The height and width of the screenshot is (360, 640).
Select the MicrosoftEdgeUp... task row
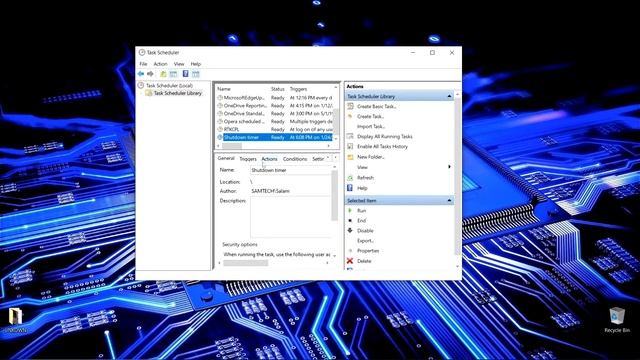click(275, 98)
